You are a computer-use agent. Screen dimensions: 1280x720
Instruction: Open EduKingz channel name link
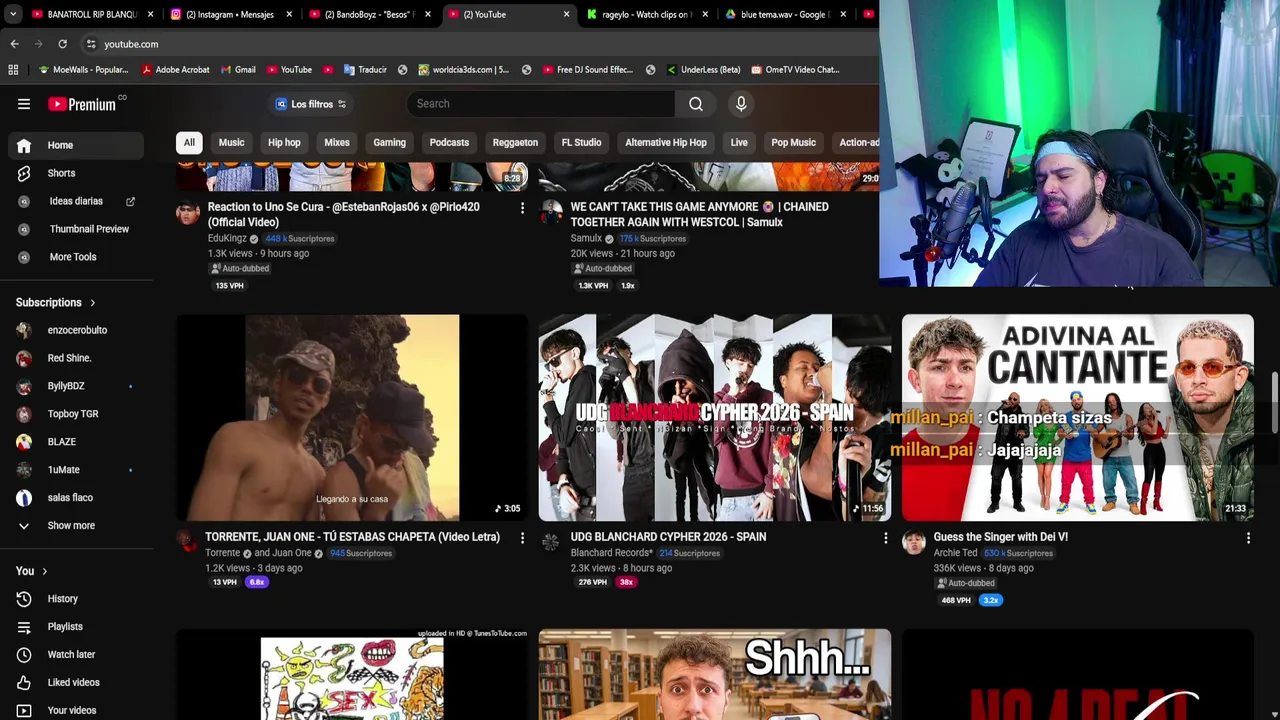coord(227,239)
